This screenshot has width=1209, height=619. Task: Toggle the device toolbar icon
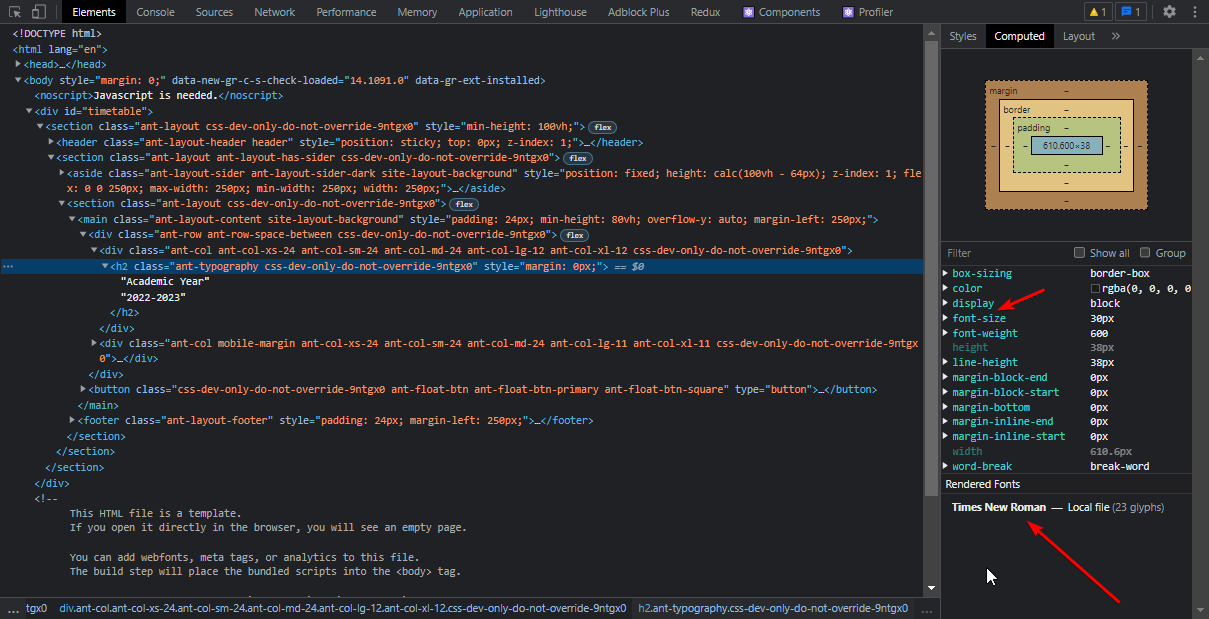(x=39, y=12)
